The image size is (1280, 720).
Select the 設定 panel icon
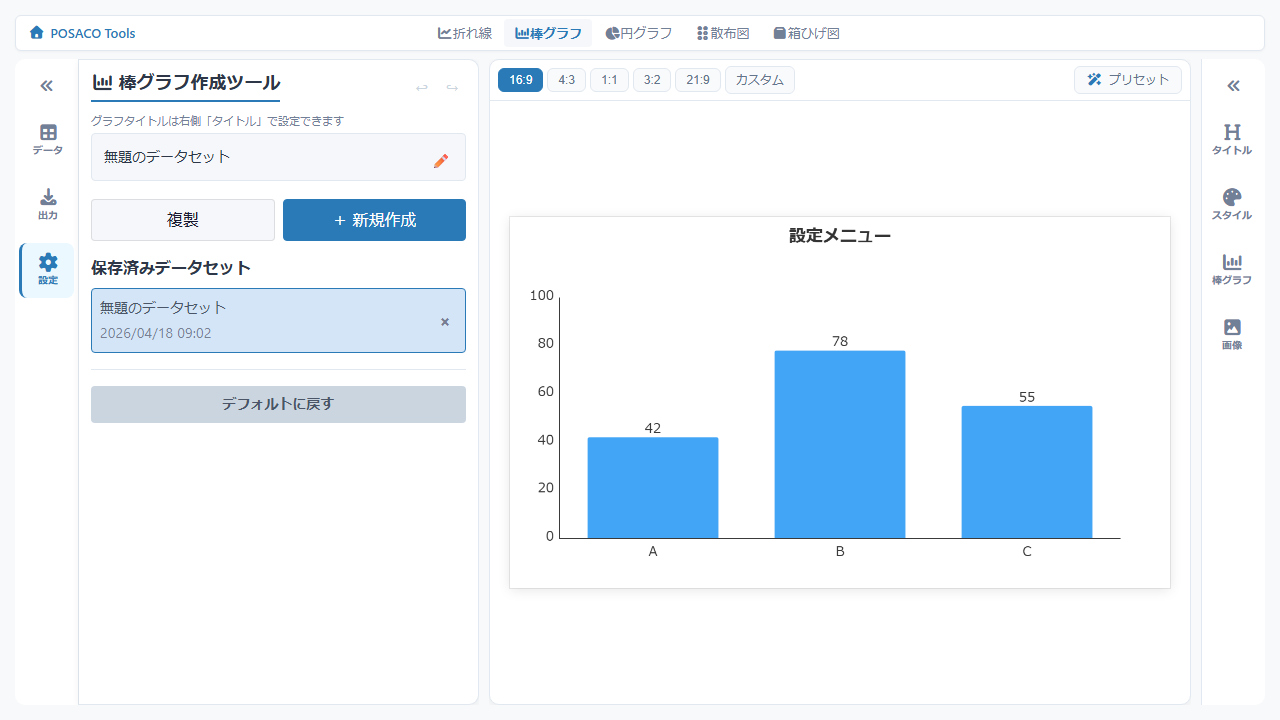click(x=46, y=270)
